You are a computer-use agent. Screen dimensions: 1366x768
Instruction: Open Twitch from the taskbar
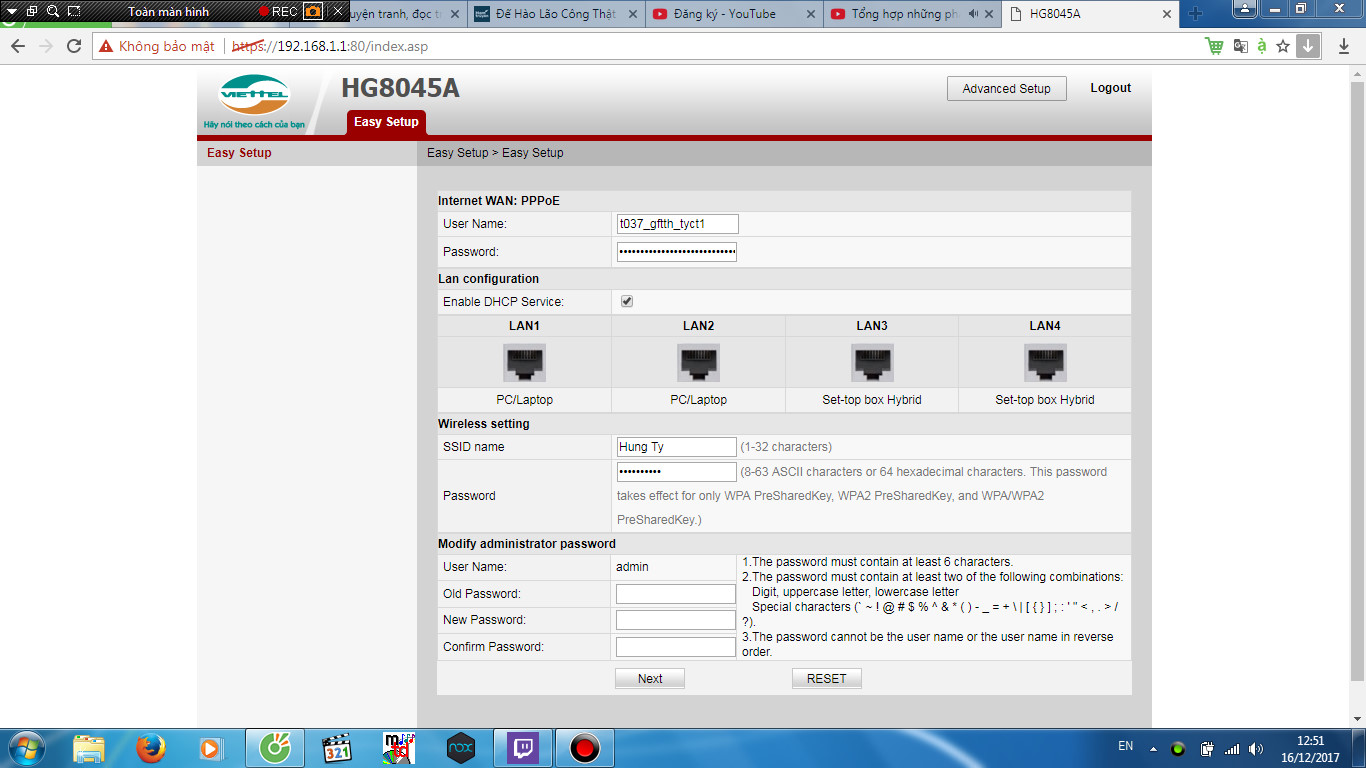click(523, 747)
